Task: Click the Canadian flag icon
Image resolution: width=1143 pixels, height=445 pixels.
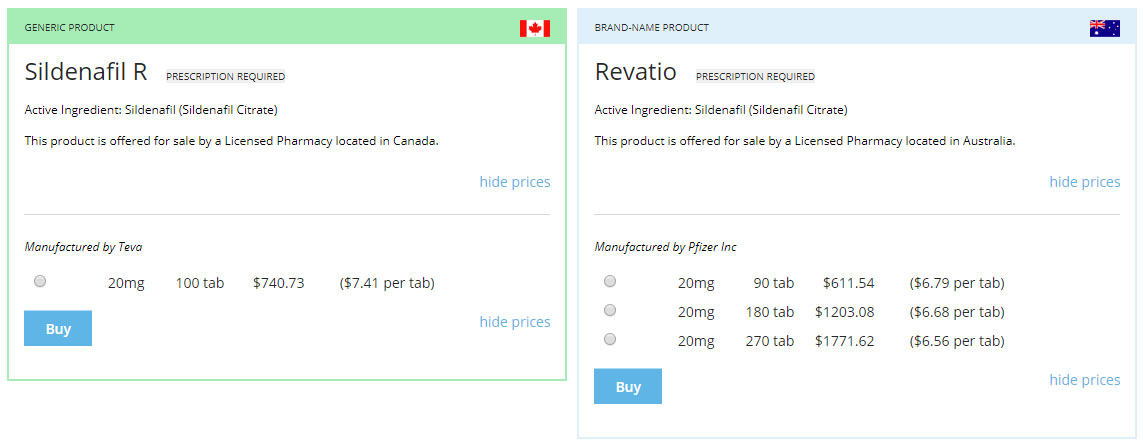Action: click(x=534, y=28)
